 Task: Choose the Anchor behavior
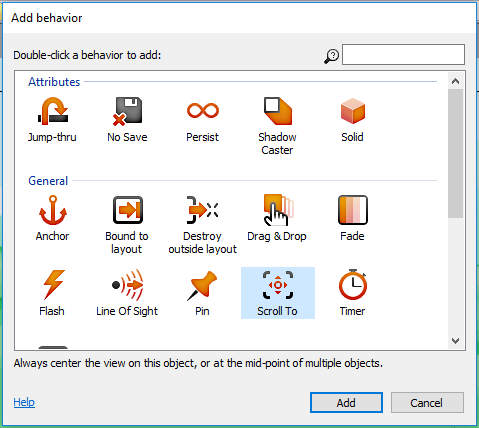click(52, 219)
